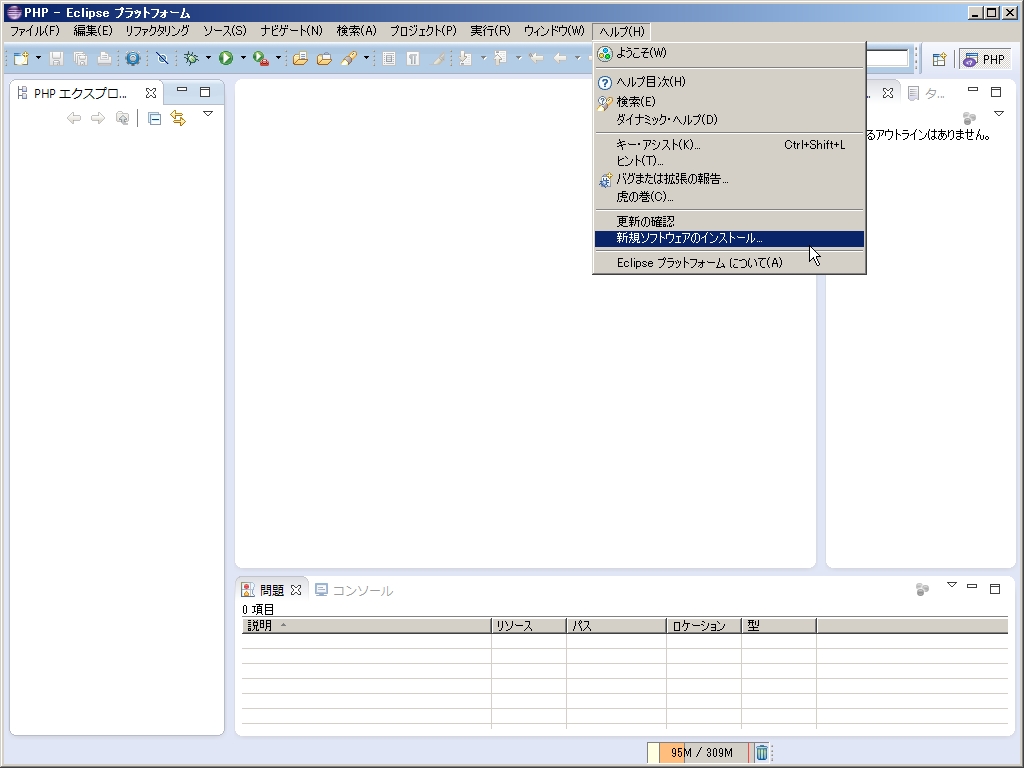The image size is (1024, 768).
Task: Close the PHP Explorer tab
Action: tap(151, 93)
